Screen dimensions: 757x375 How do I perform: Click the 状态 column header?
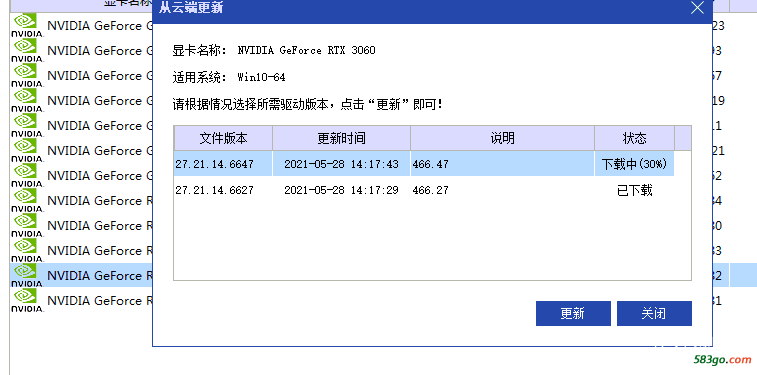tap(634, 139)
